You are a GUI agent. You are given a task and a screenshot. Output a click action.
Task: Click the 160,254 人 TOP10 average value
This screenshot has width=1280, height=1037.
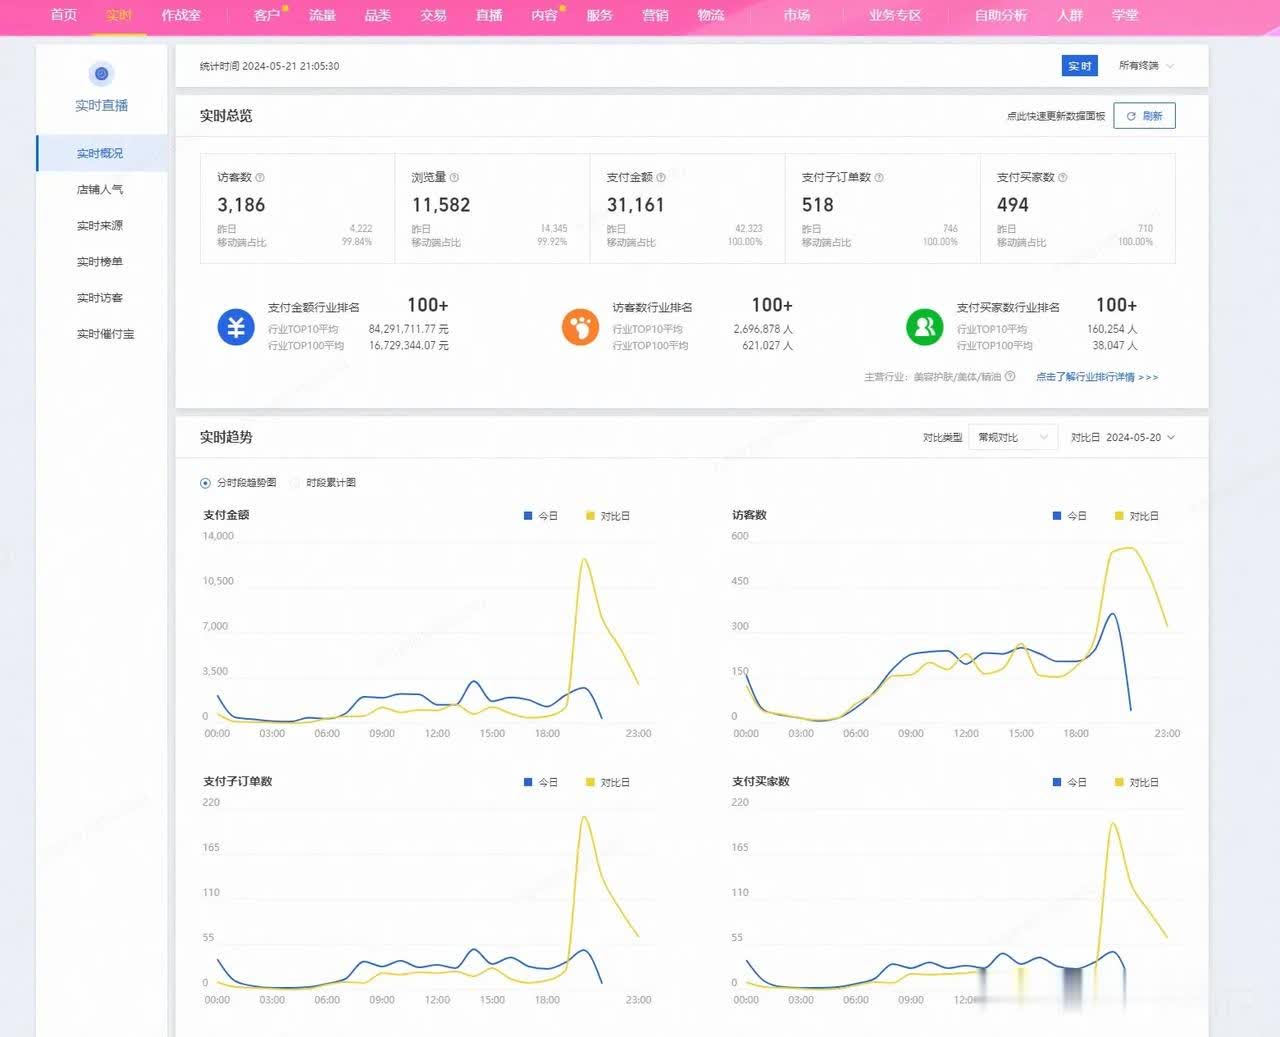pos(1112,329)
